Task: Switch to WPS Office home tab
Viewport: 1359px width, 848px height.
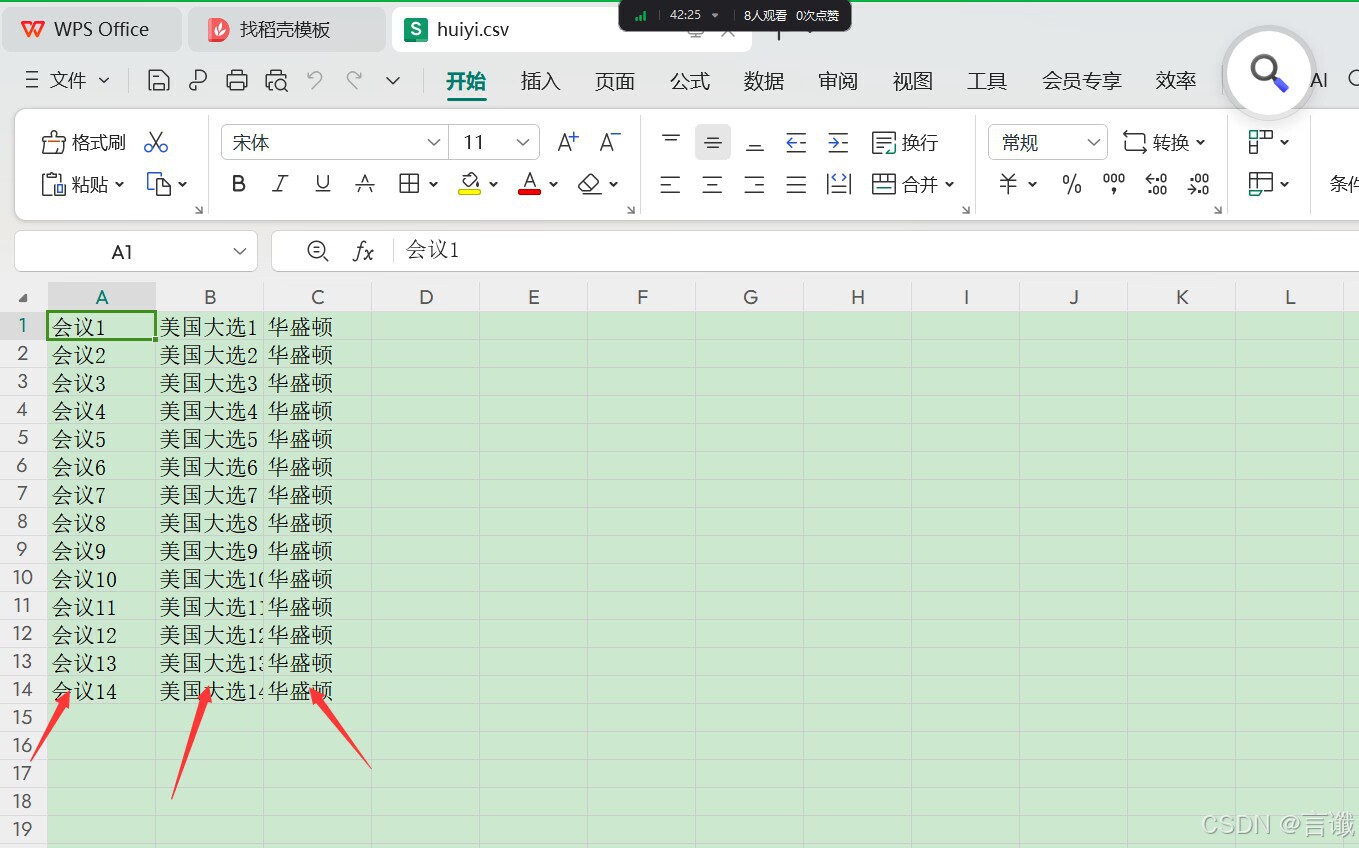Action: (92, 30)
